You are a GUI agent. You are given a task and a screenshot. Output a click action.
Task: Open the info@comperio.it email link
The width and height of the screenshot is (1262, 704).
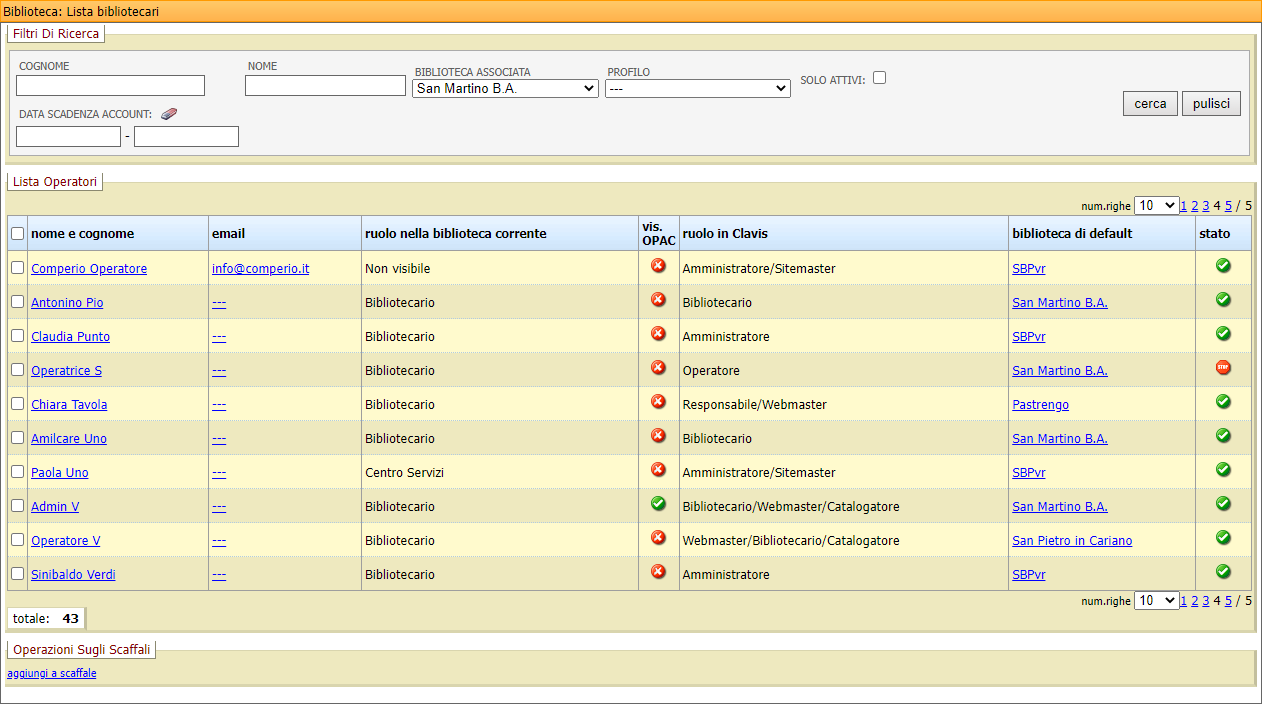260,269
